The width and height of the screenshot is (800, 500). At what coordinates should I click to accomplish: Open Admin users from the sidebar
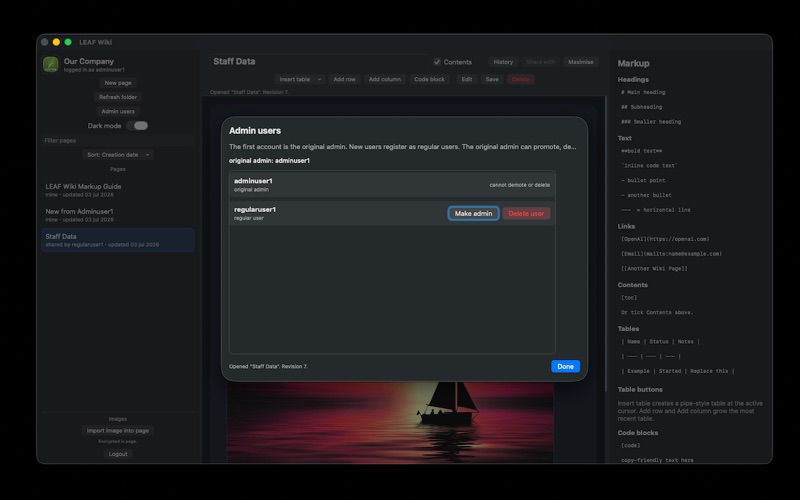[x=118, y=111]
